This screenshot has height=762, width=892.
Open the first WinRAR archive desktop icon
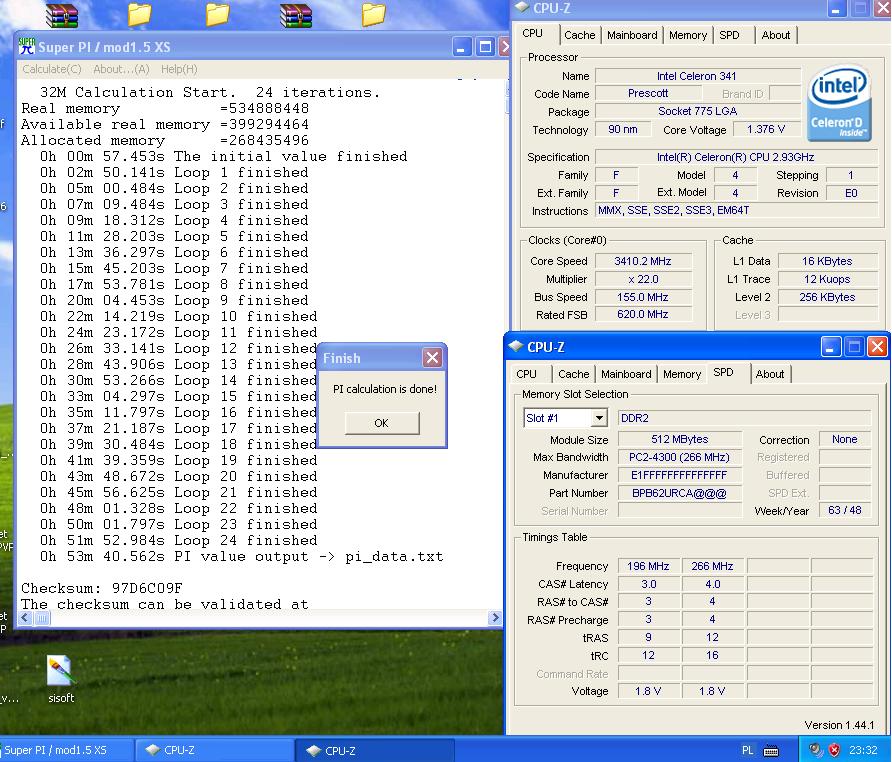(x=61, y=15)
